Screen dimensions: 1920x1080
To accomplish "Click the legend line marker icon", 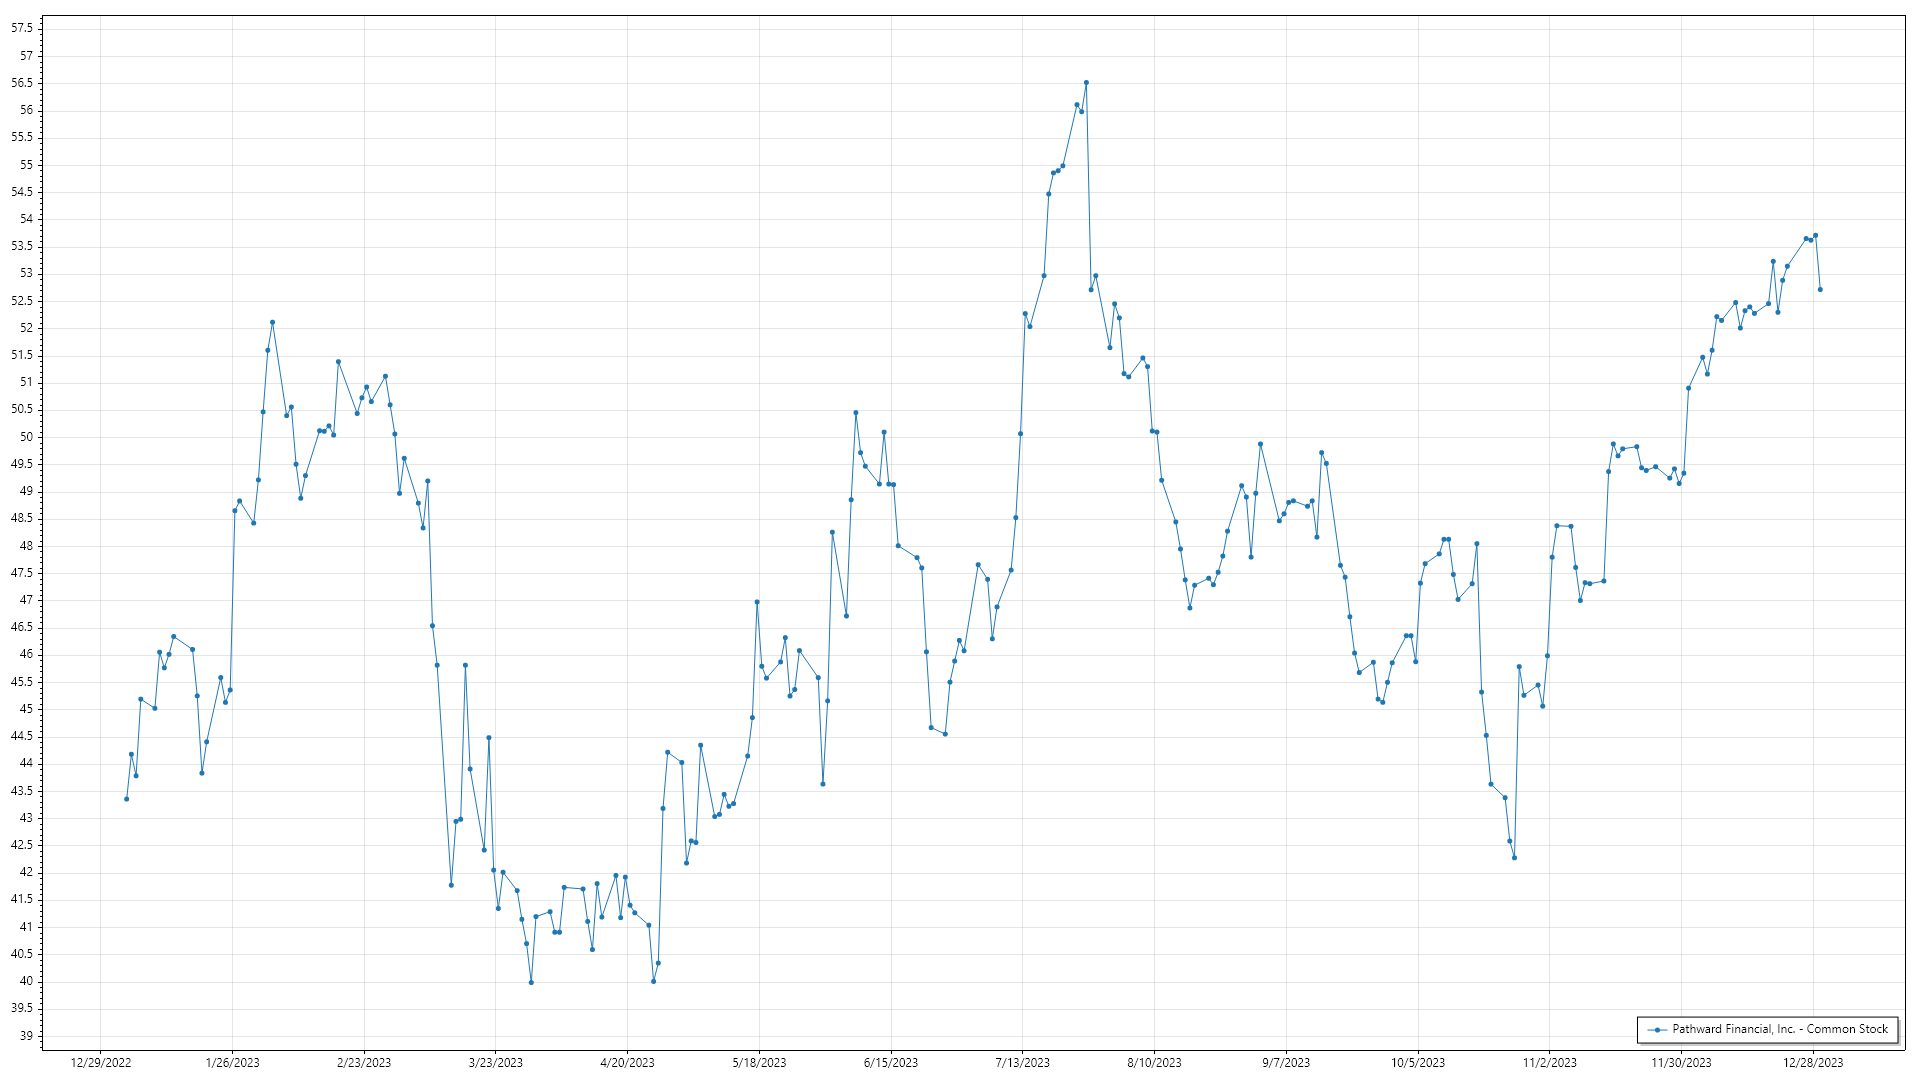I will [1658, 1029].
